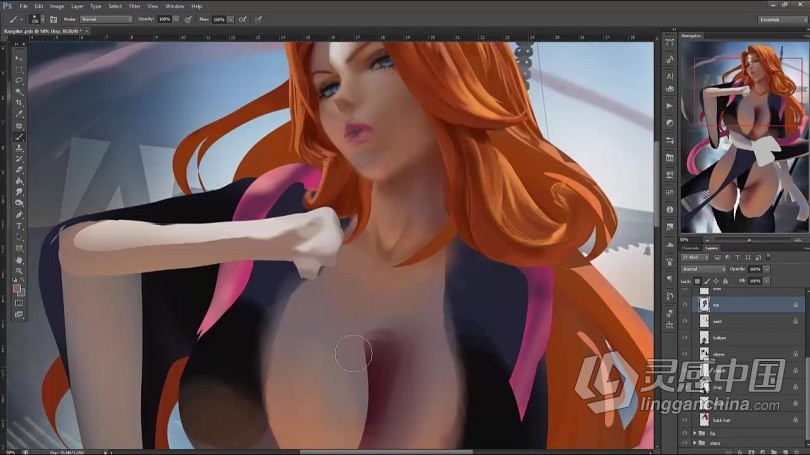Open Actions panel play icon in side strip

[669, 106]
